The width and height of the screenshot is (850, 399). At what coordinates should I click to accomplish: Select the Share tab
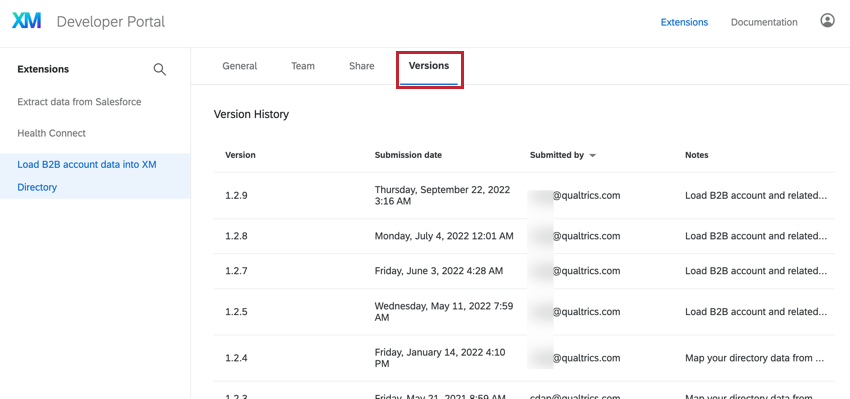[x=362, y=66]
